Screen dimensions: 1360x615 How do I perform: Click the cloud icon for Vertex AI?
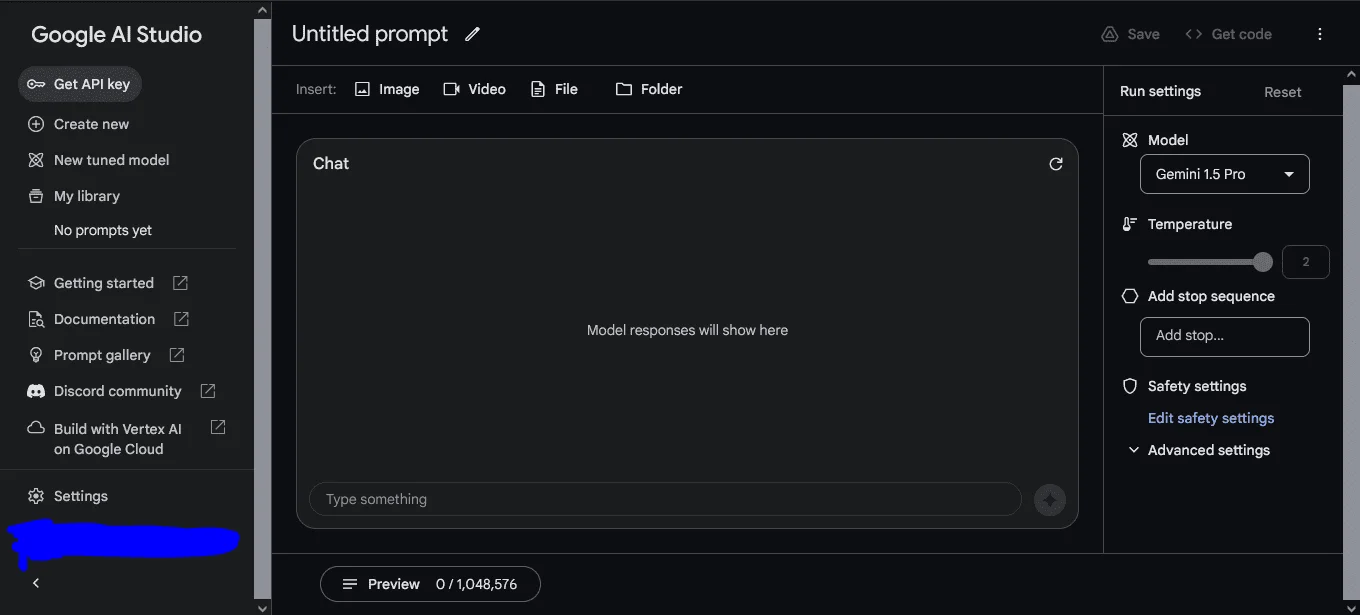pyautogui.click(x=36, y=427)
